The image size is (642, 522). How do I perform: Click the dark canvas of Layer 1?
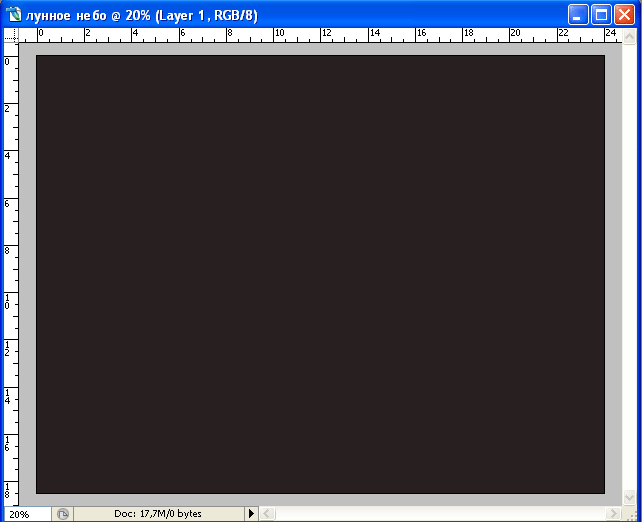[321, 274]
